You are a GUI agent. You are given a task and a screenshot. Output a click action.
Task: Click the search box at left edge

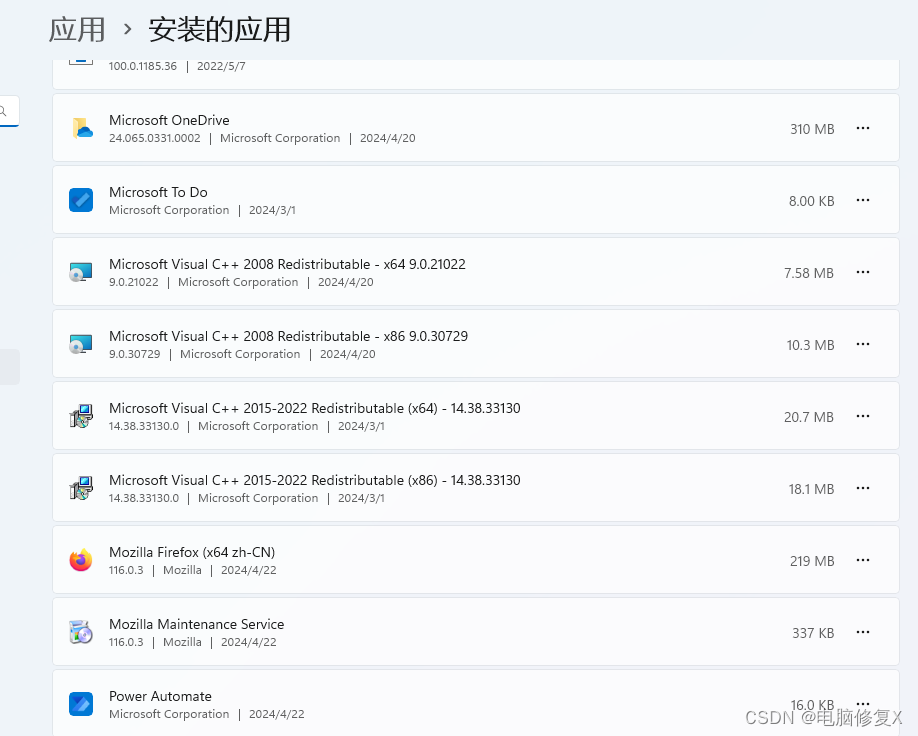(9, 111)
